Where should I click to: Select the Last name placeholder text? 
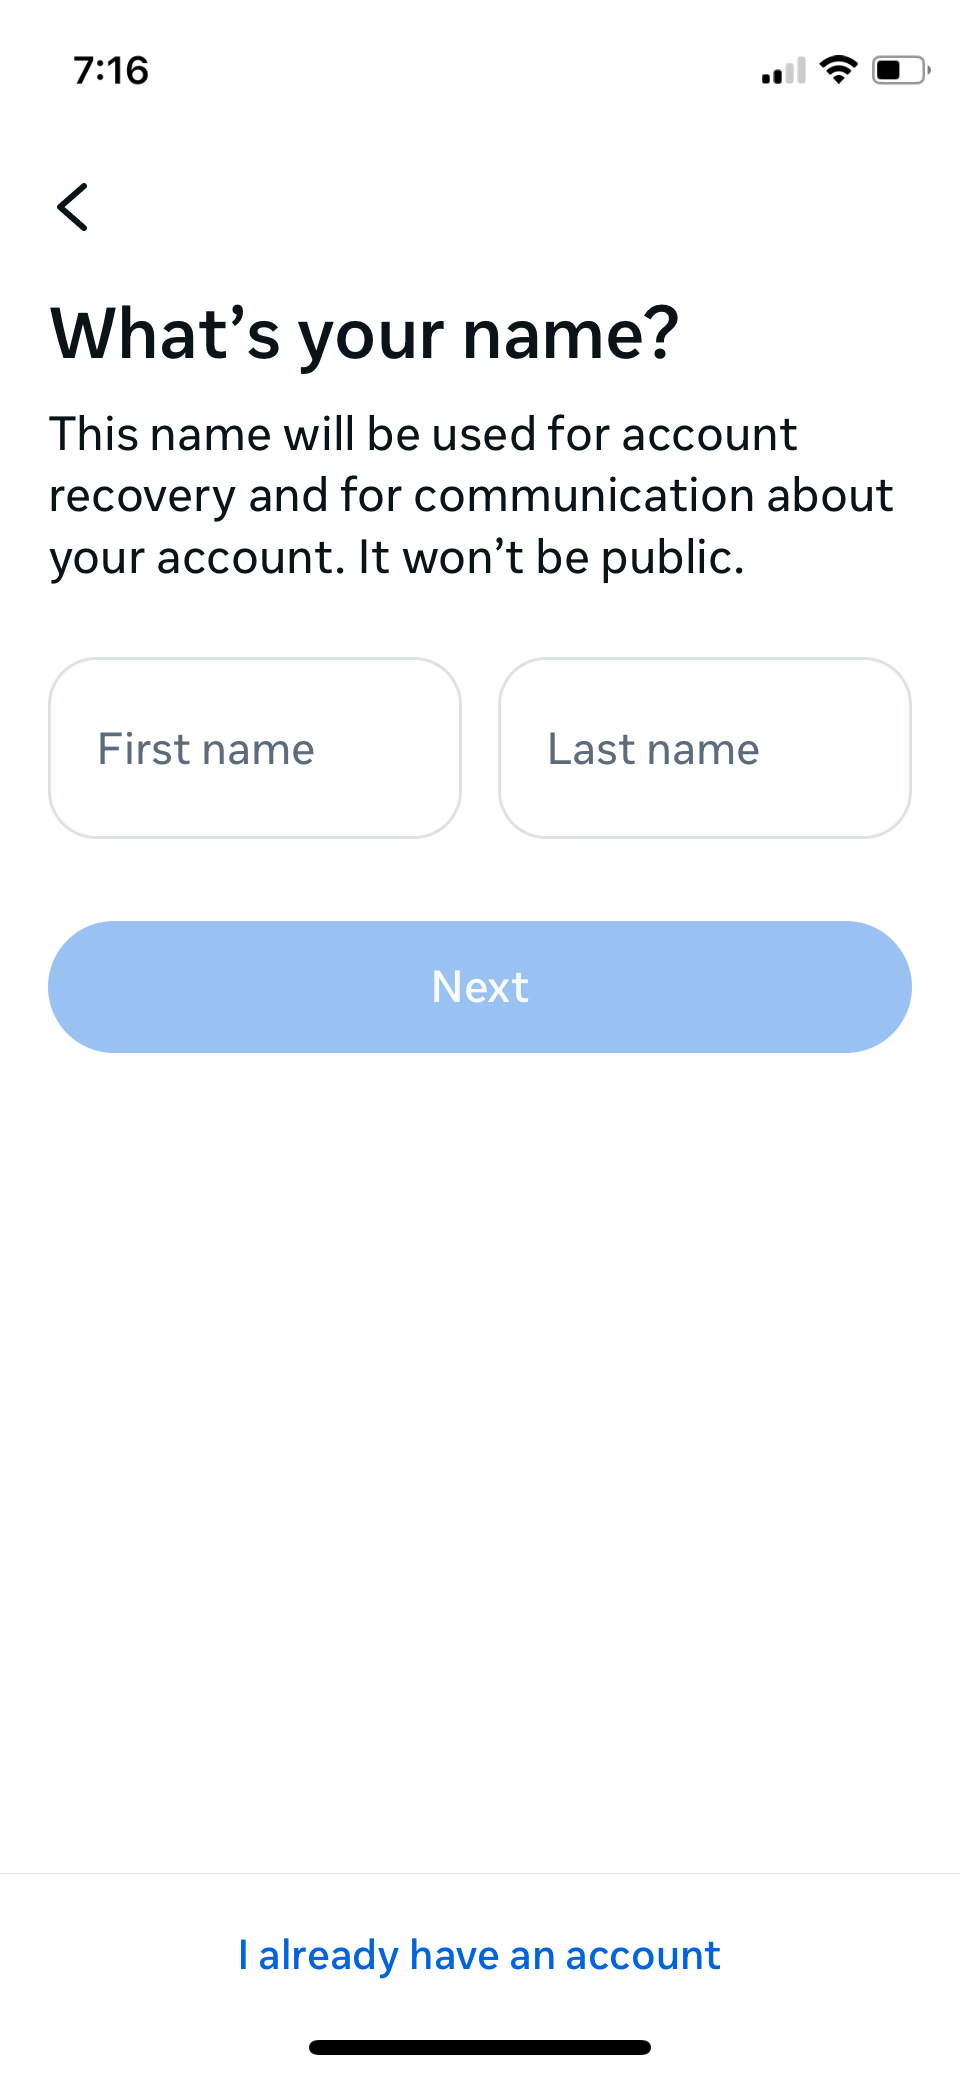pos(654,749)
